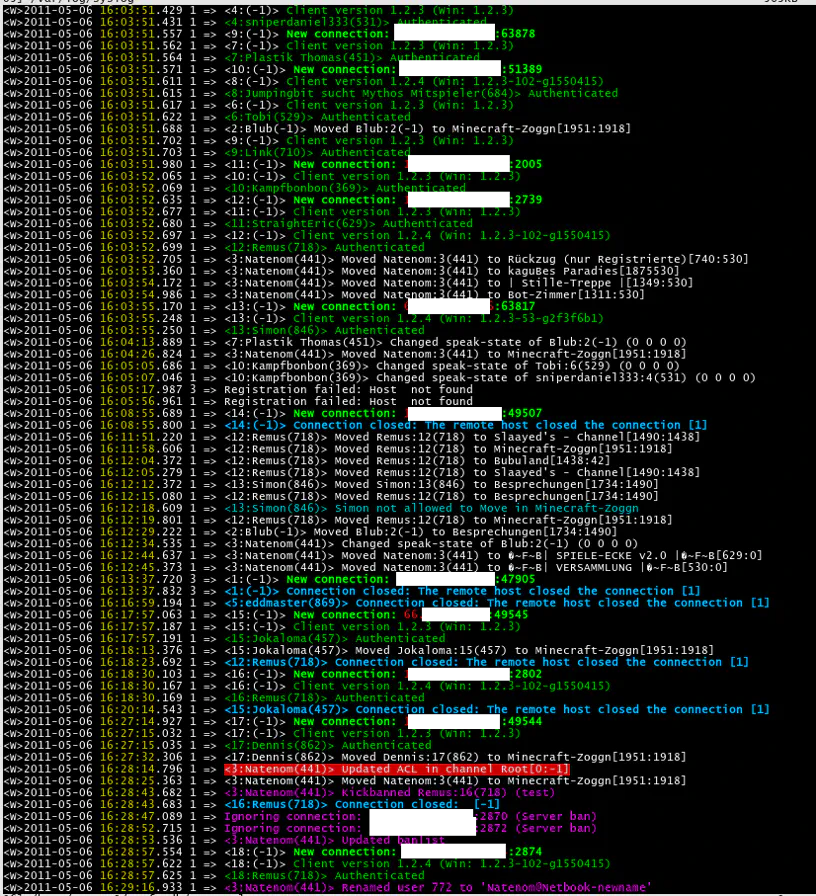The image size is (816, 896).
Task: Click 'Moved Jokaloma:15(457) to Minecraft-Zoggn' entry
Action: (x=469, y=650)
